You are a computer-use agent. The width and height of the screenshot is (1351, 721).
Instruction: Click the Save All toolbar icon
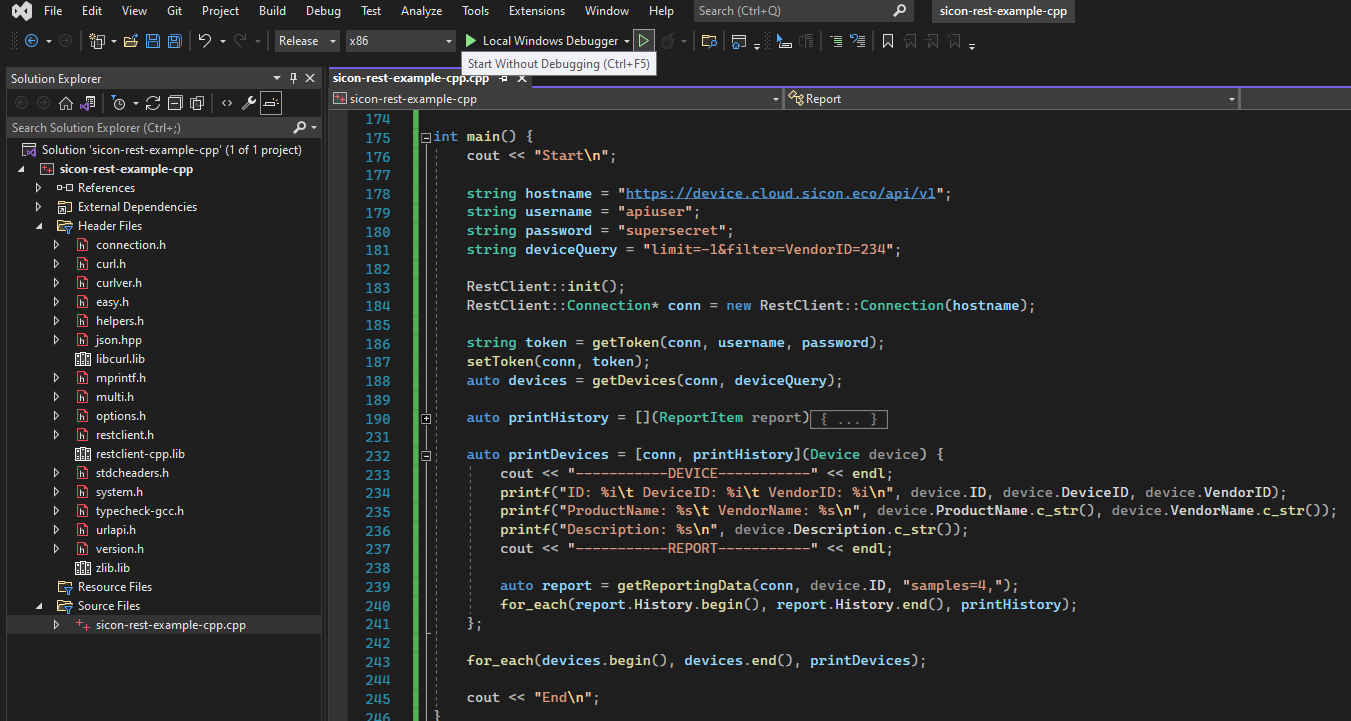pos(175,41)
